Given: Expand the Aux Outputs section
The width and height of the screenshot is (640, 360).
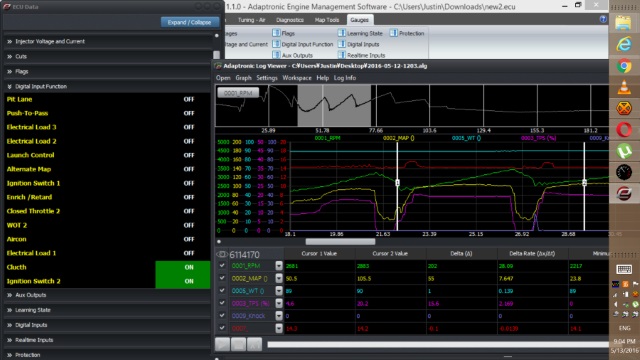Looking at the screenshot, I should (x=108, y=295).
